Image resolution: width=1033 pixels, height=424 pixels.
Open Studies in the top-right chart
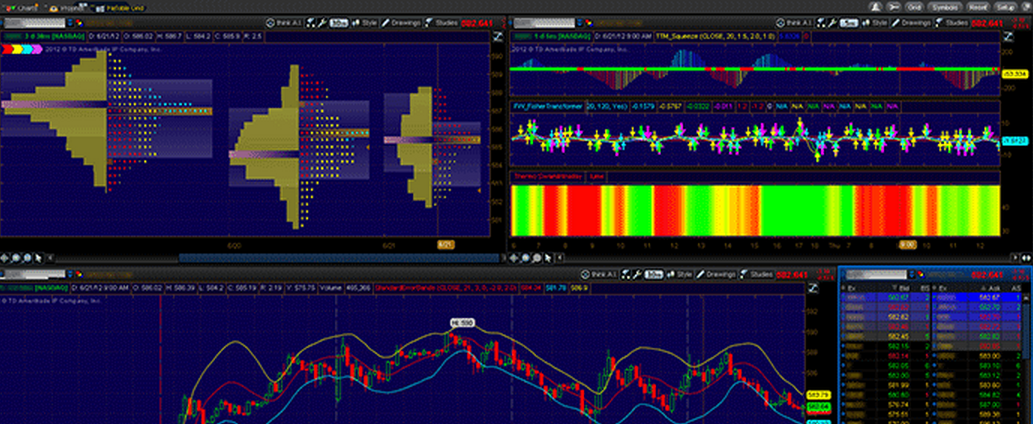(x=953, y=21)
